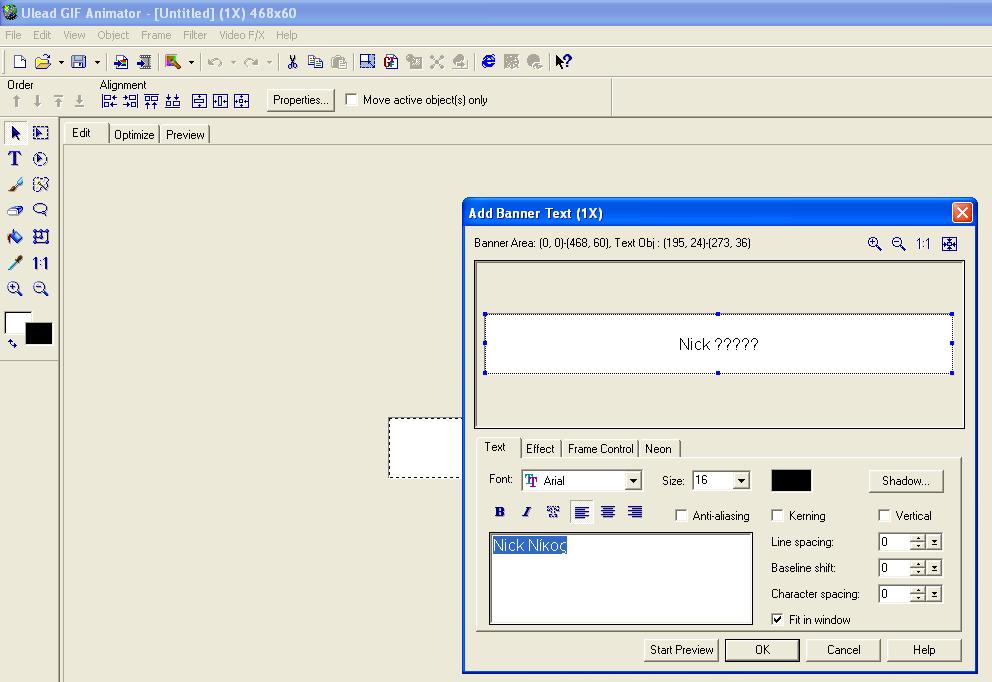Image resolution: width=992 pixels, height=682 pixels.
Task: Enable the Kerning checkbox
Action: [778, 515]
